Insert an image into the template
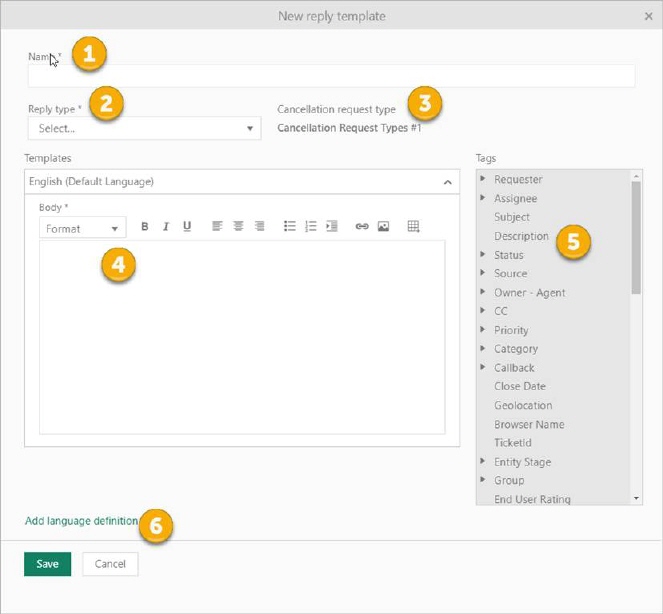The image size is (663, 614). [x=383, y=227]
